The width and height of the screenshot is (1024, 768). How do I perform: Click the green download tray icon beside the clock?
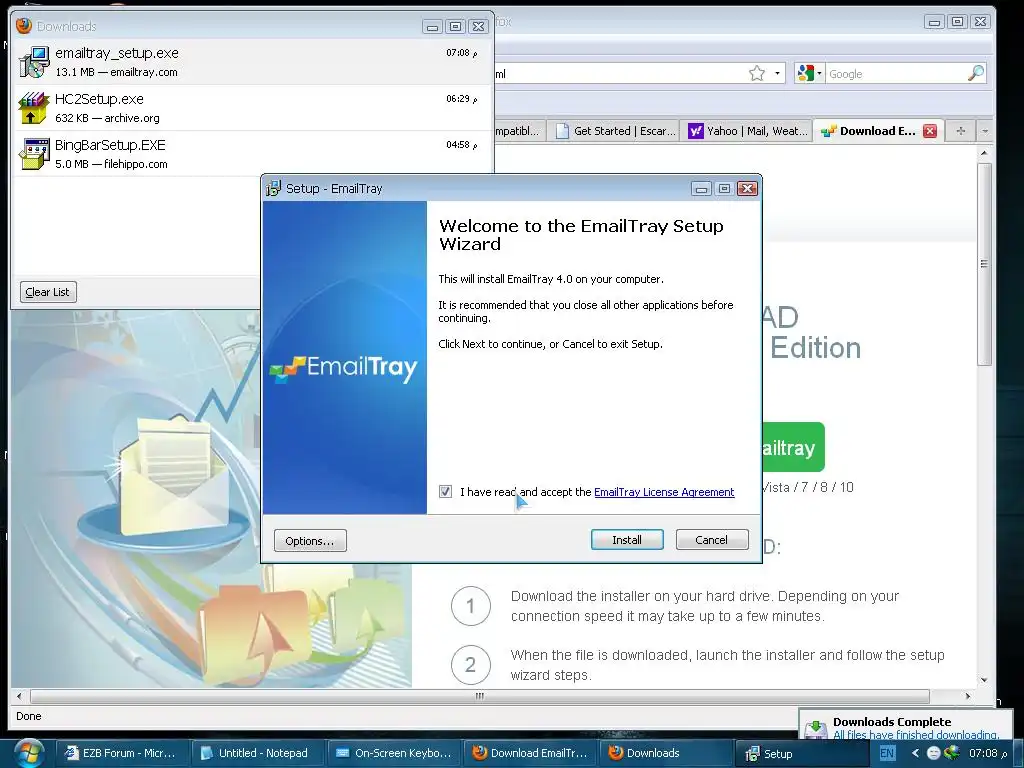click(x=952, y=752)
